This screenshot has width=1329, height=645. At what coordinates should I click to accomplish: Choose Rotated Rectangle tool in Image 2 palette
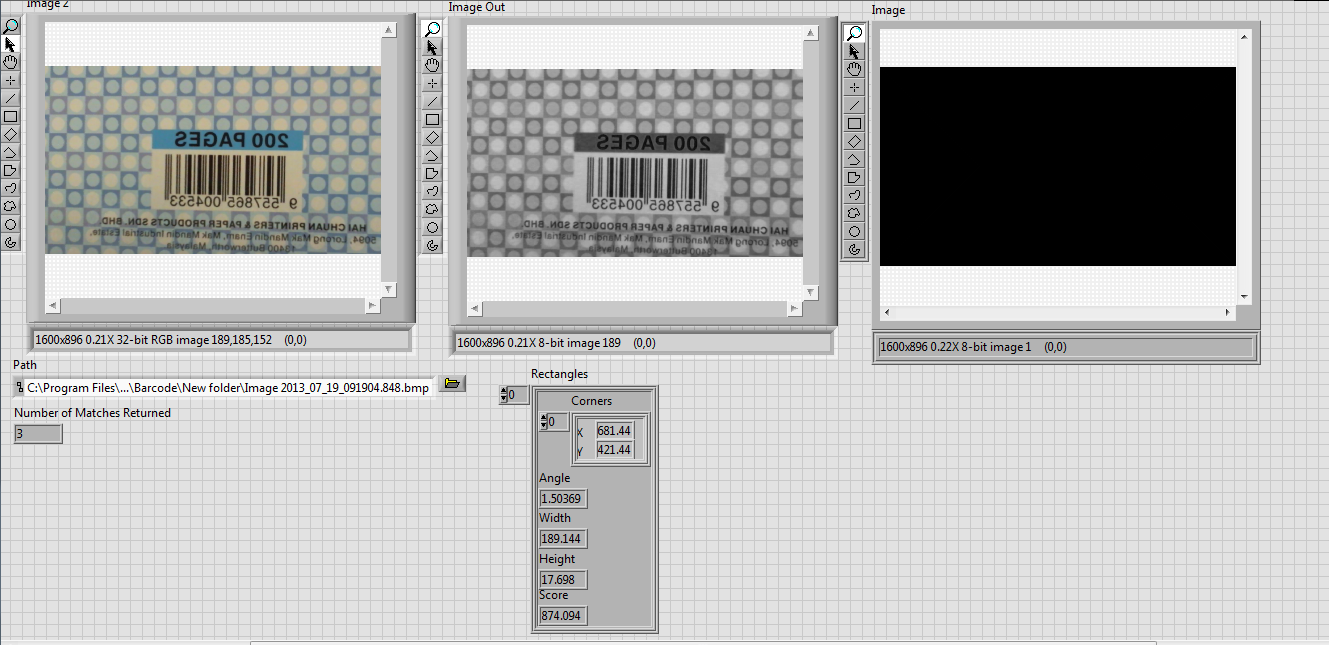pos(11,134)
